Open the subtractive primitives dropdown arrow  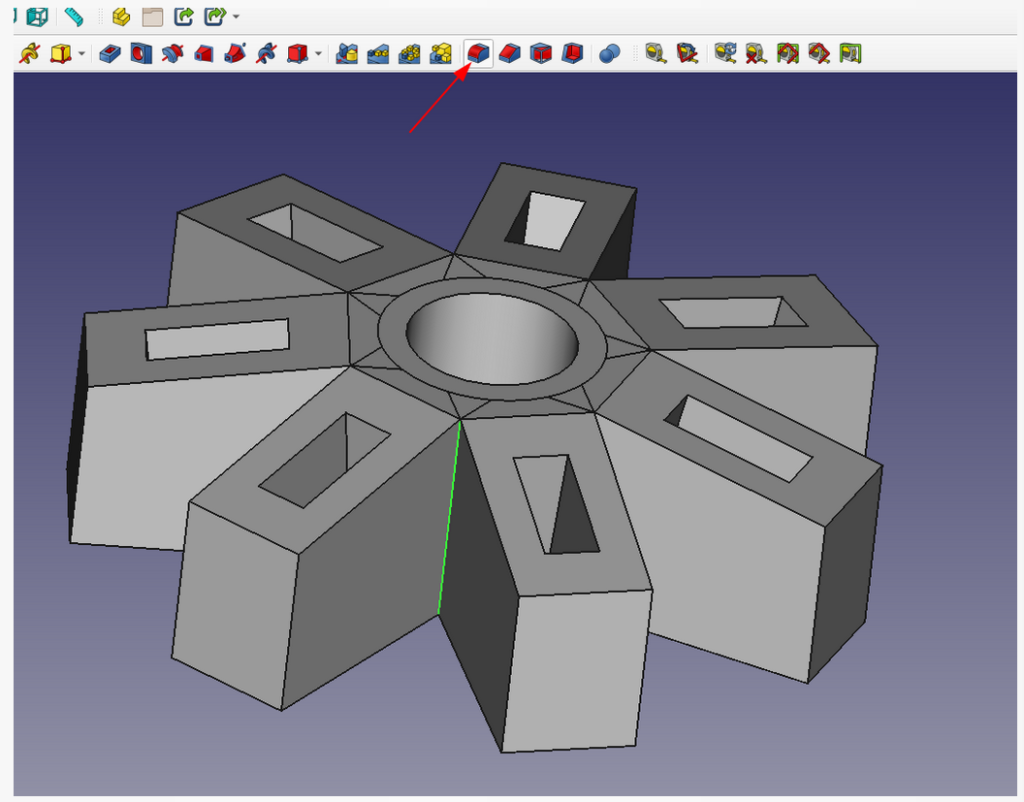click(x=318, y=54)
